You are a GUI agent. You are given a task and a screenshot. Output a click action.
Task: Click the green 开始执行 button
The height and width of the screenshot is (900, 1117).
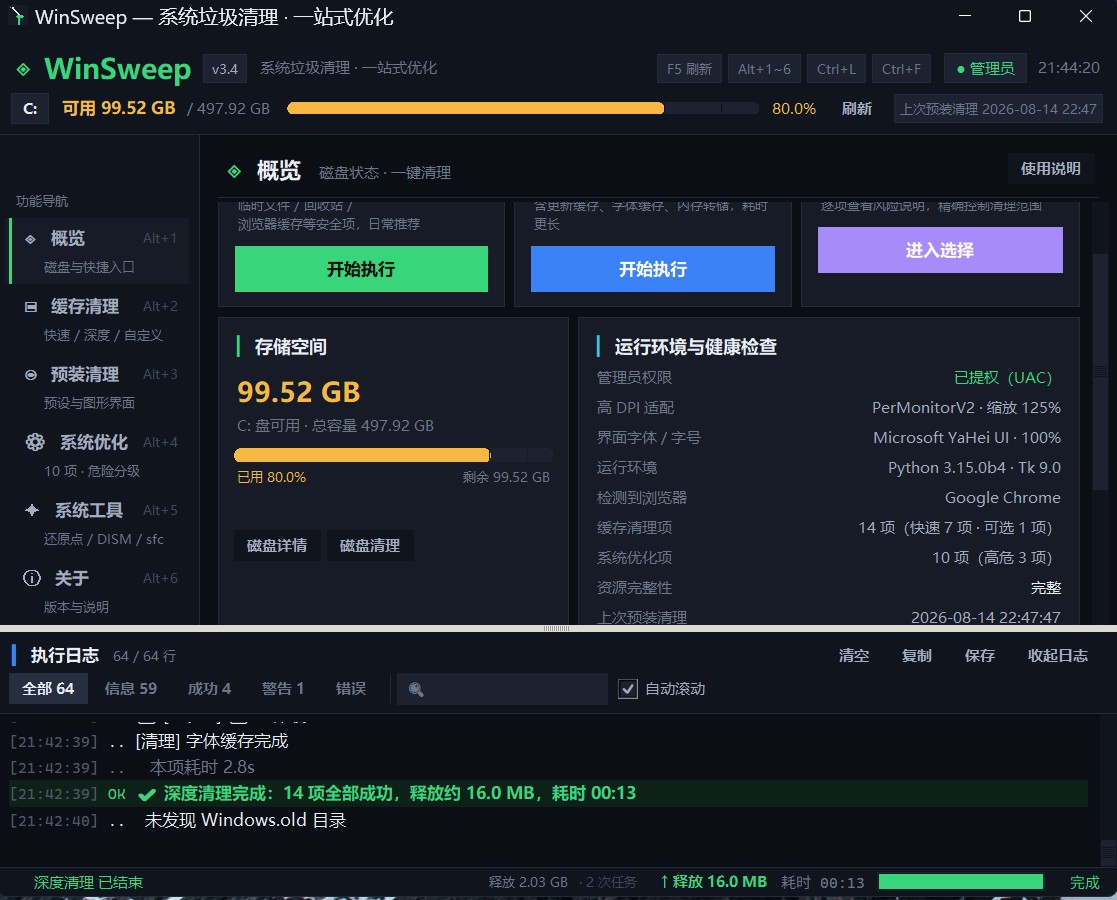[361, 269]
